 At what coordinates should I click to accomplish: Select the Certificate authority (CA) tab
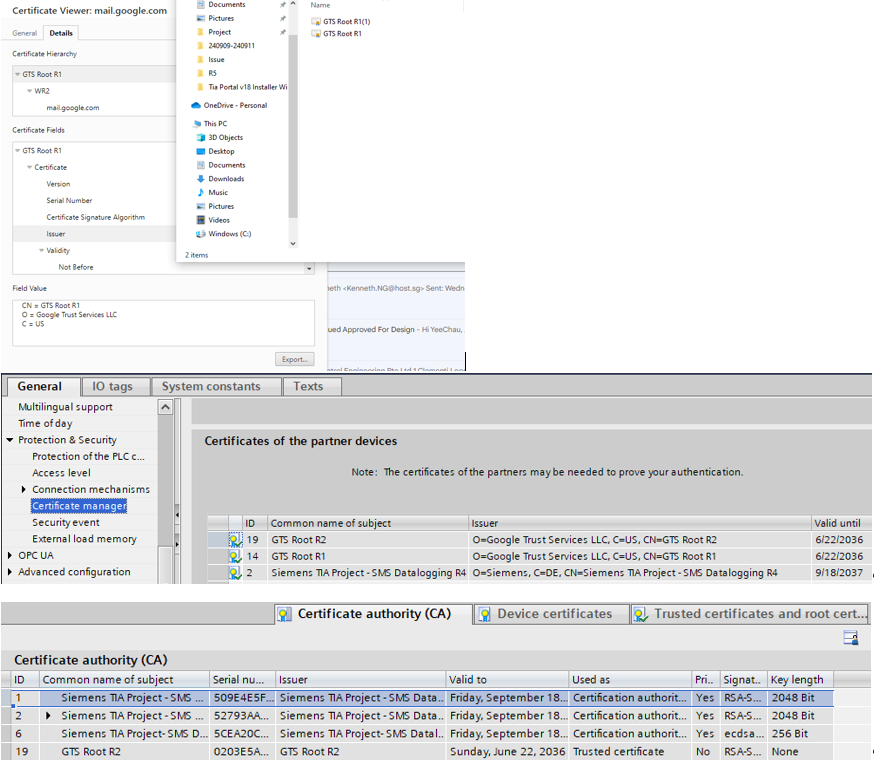(373, 614)
